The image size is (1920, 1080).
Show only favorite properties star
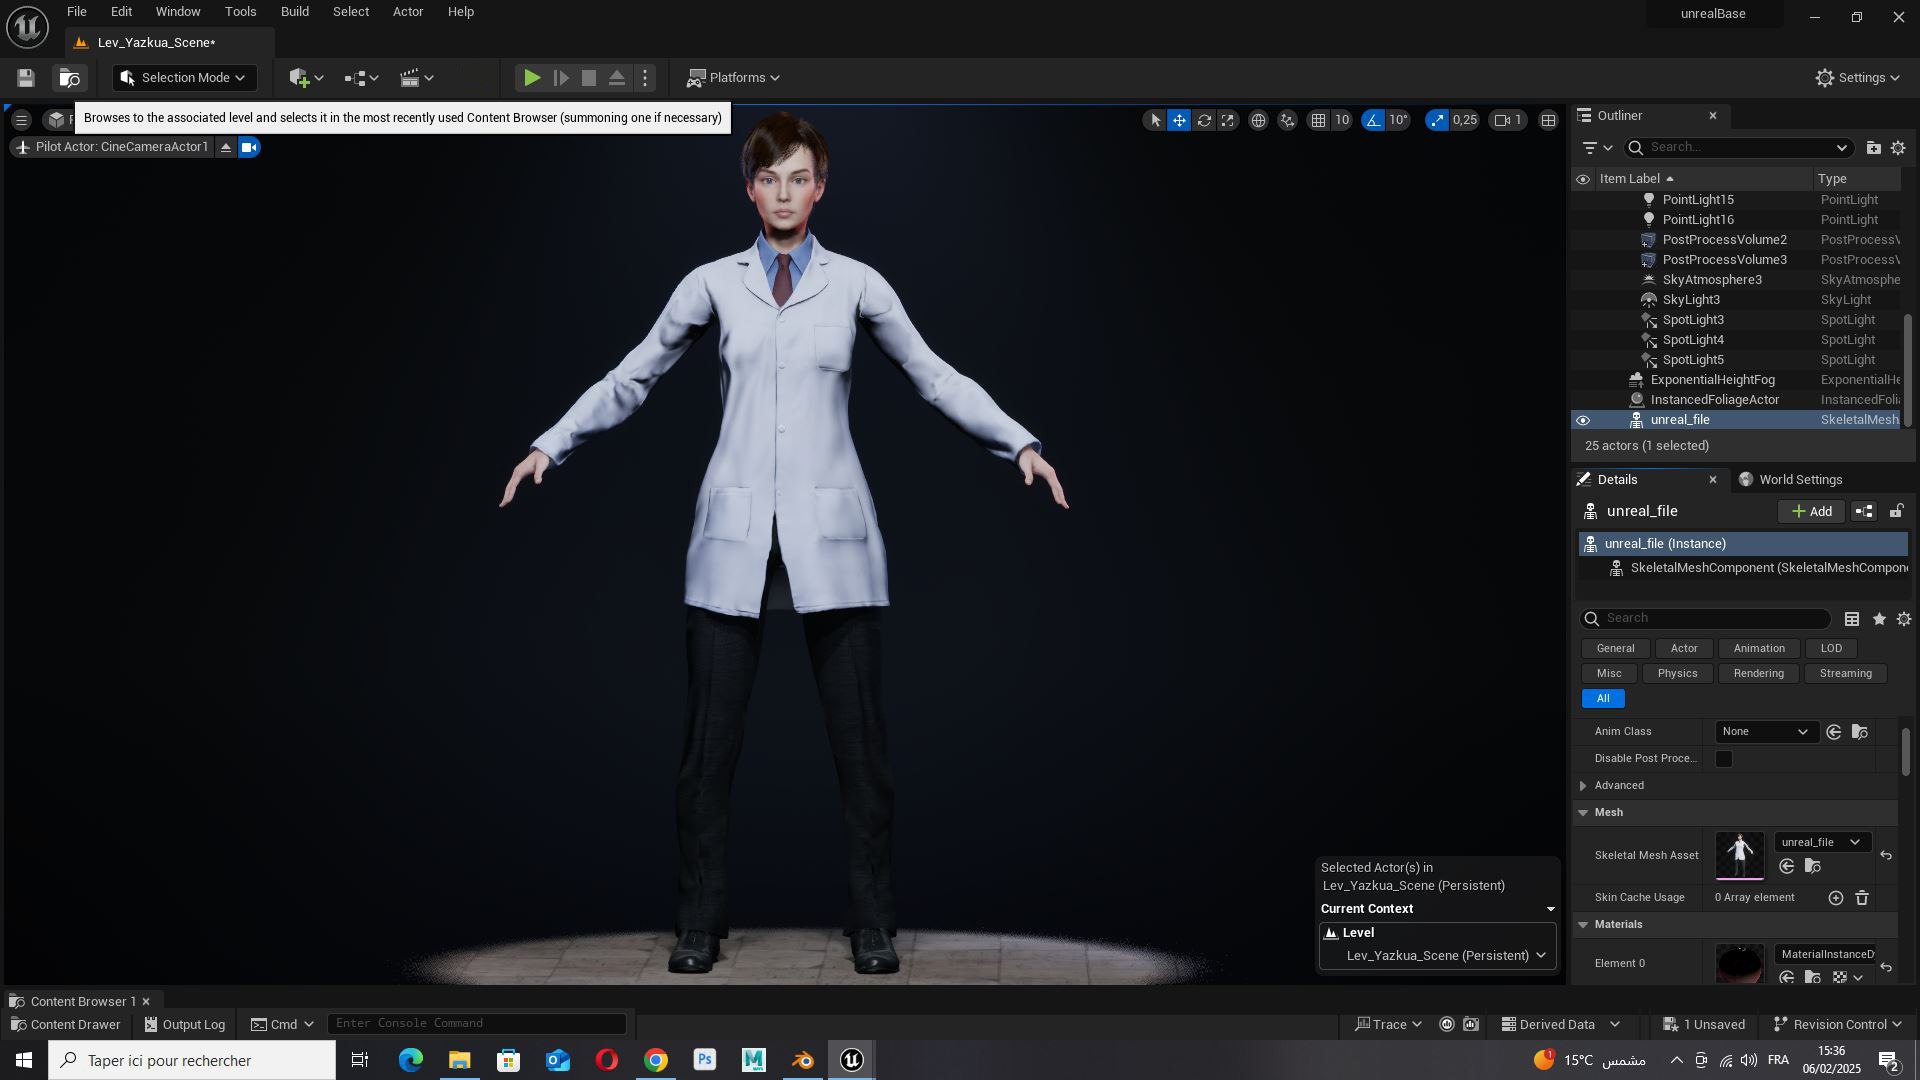point(1879,619)
